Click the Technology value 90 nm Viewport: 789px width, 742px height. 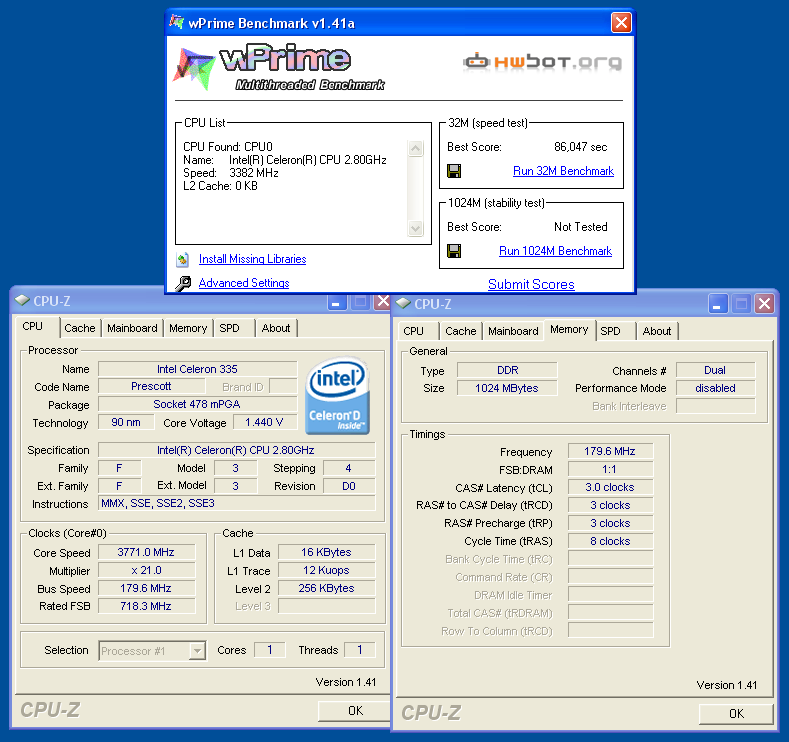click(126, 423)
